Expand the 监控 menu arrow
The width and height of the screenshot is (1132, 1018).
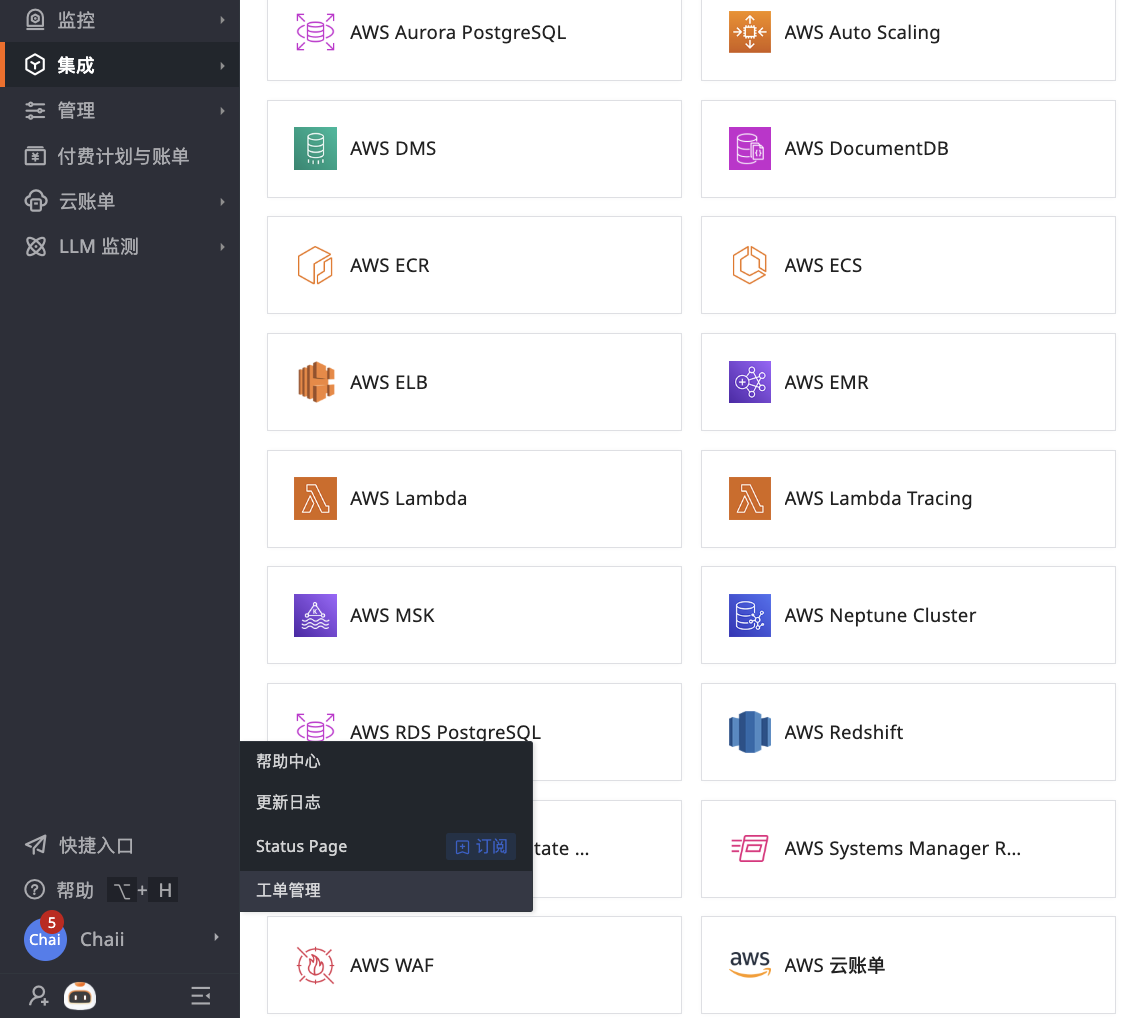pos(222,20)
